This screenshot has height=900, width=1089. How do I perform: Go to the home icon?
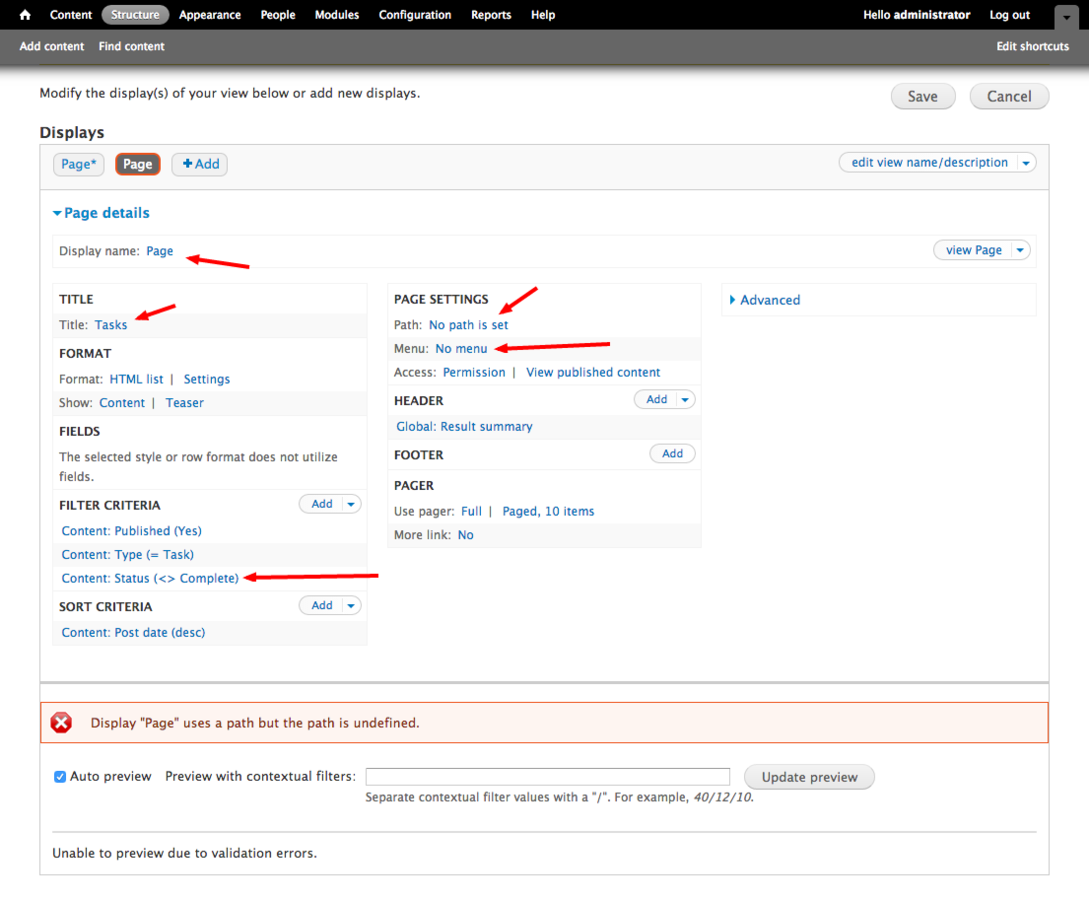click(25, 15)
